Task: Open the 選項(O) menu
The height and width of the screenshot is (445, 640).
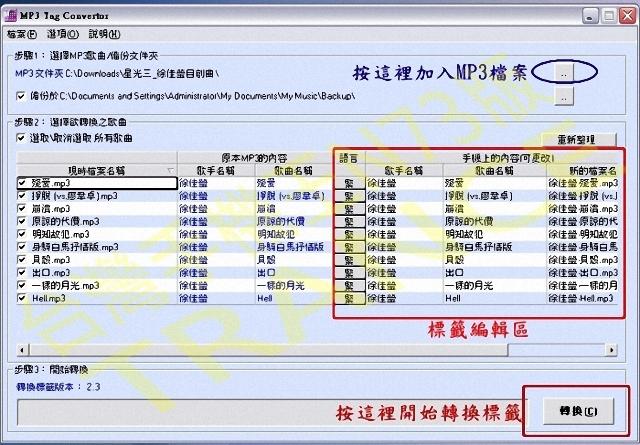Action: [x=63, y=34]
